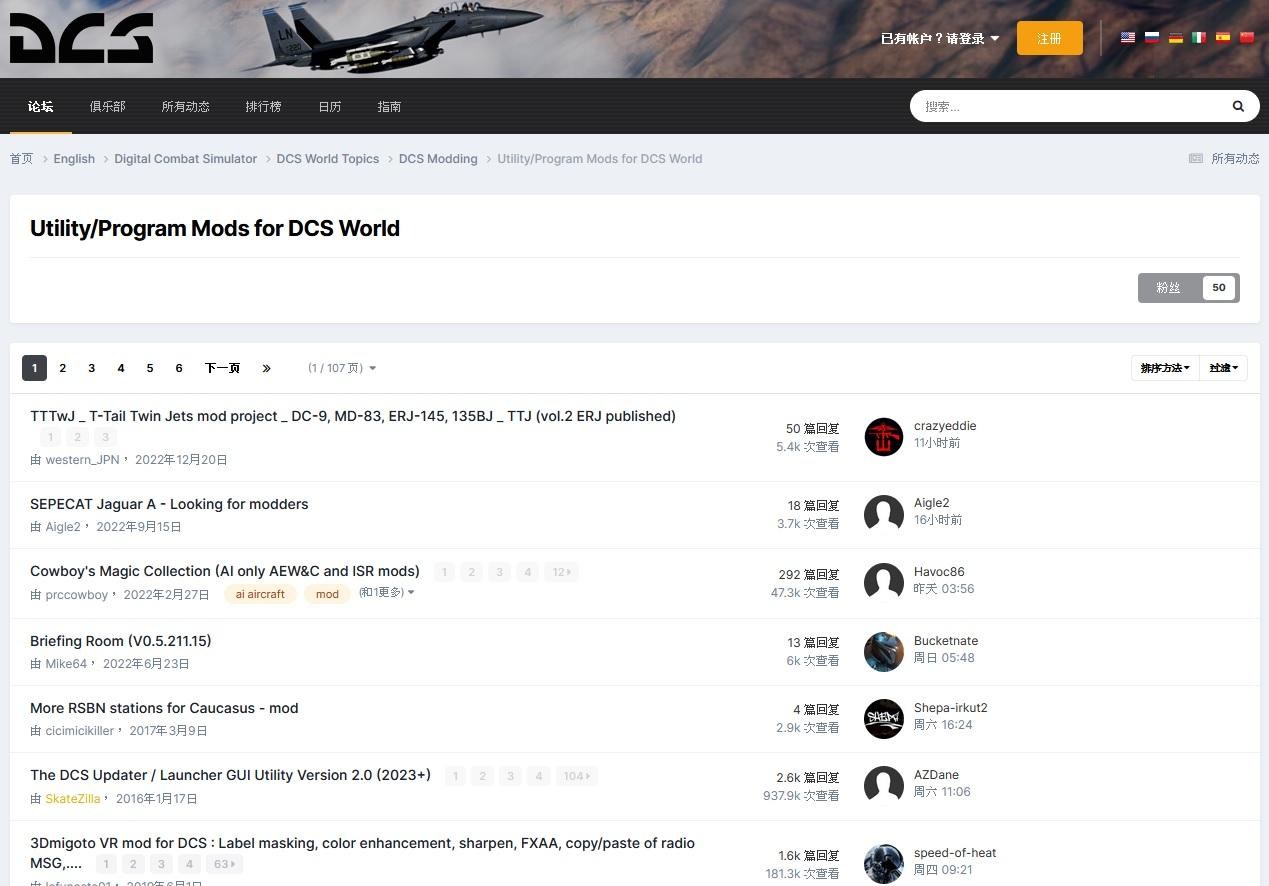Open the page jump dropdown (1 / 107 页)
Image resolution: width=1269 pixels, height=886 pixels.
pos(342,368)
